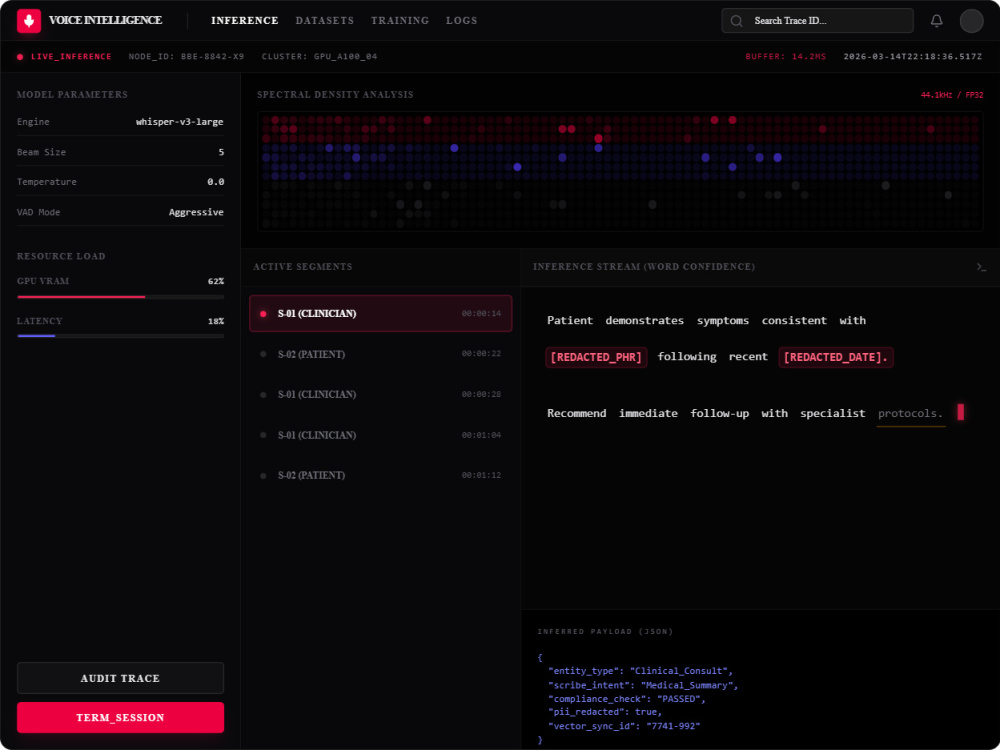Click the Engine value whisper-v3-large
The image size is (1000, 750).
pos(179,122)
